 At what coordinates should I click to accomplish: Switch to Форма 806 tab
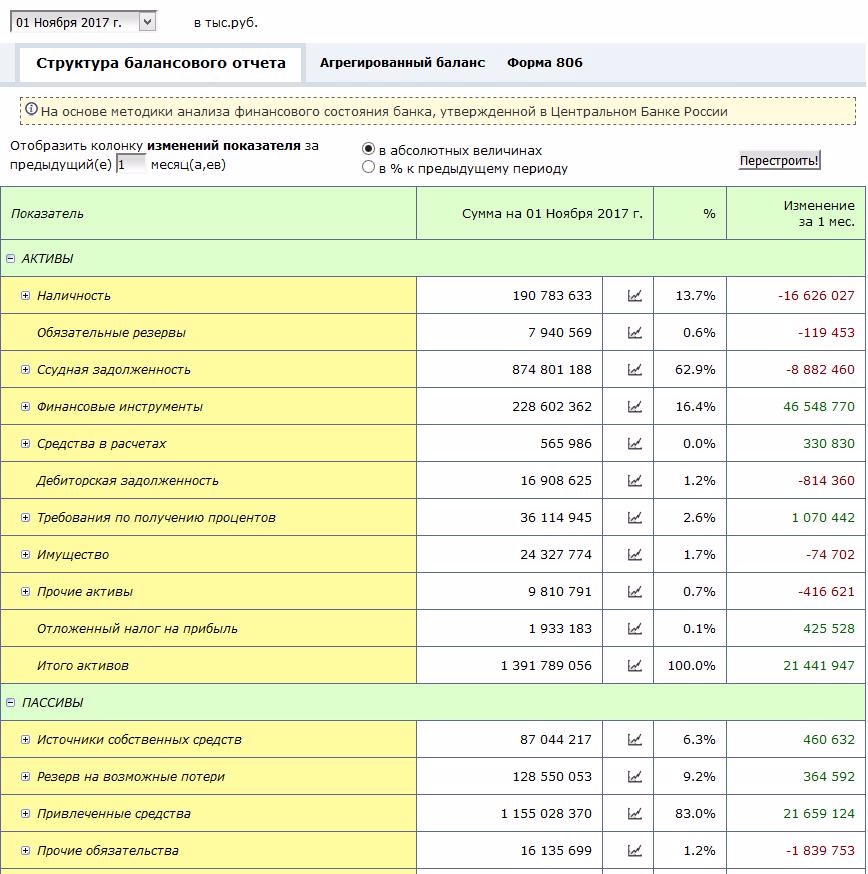pos(545,62)
